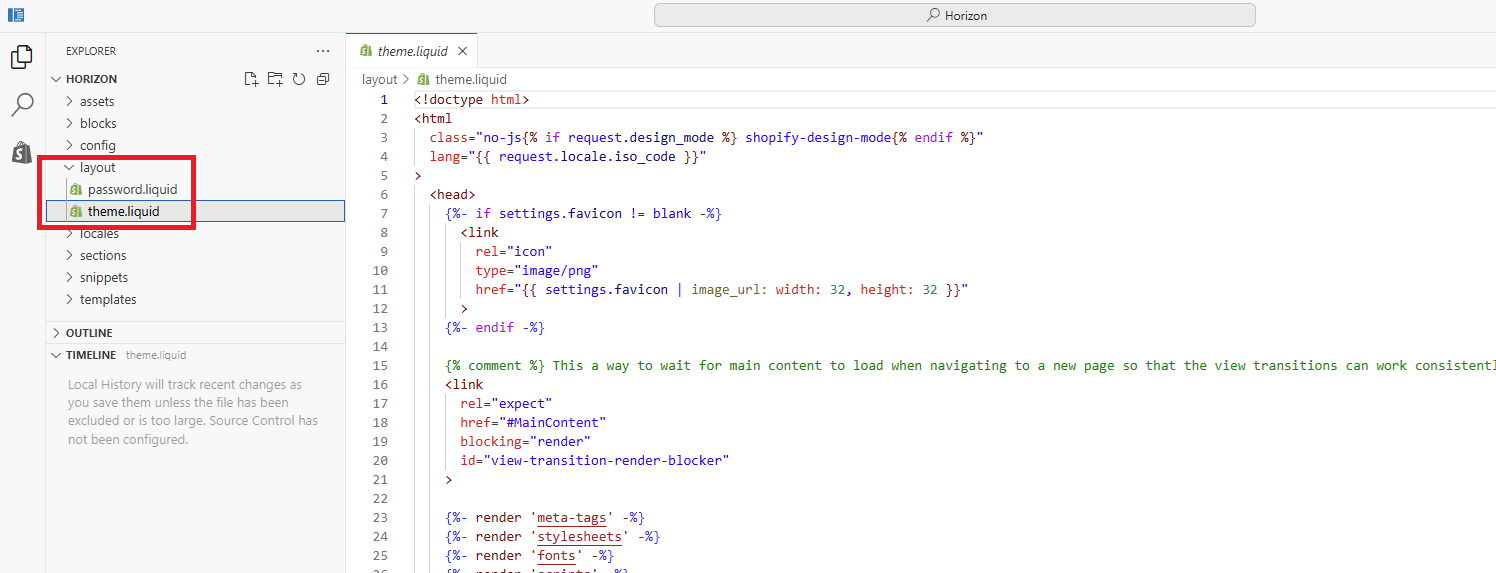Expand the blocks folder
Screen dimensions: 1496x573
[70, 123]
